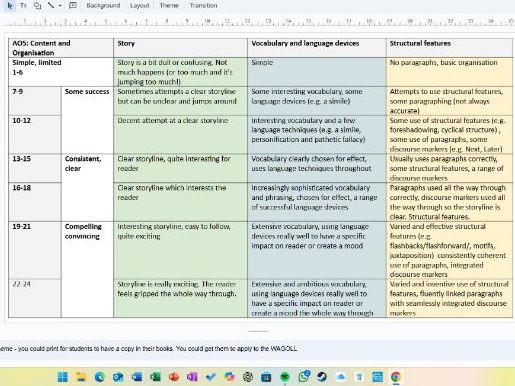Click 'No paragraphs, basic organisation' cell
Screen dimensions: 515x386
click(x=449, y=72)
